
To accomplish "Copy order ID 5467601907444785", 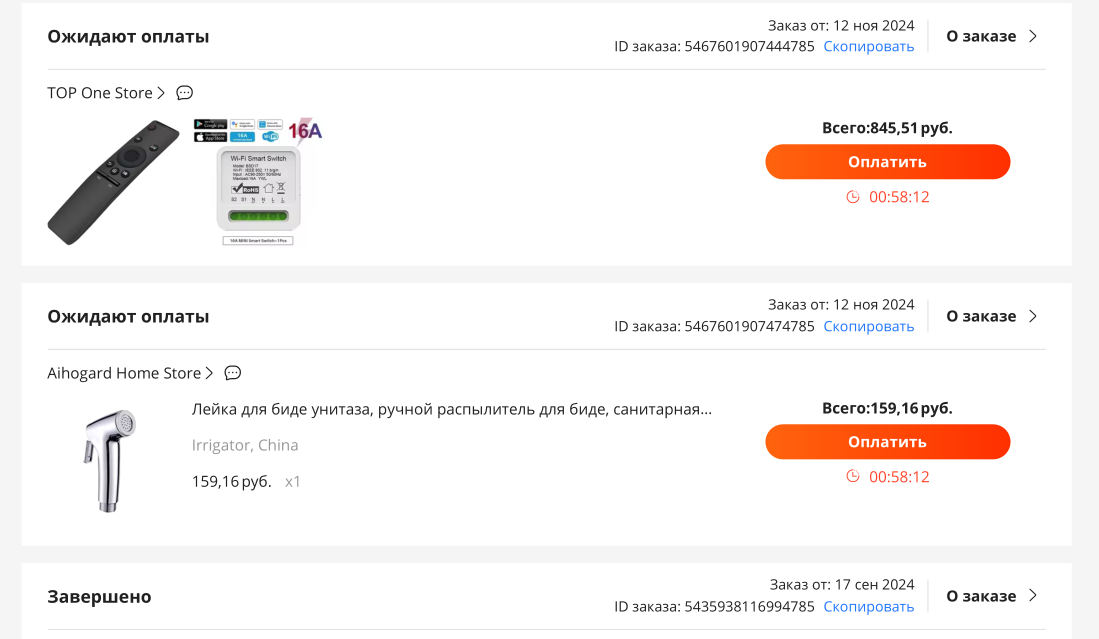I will (x=868, y=46).
